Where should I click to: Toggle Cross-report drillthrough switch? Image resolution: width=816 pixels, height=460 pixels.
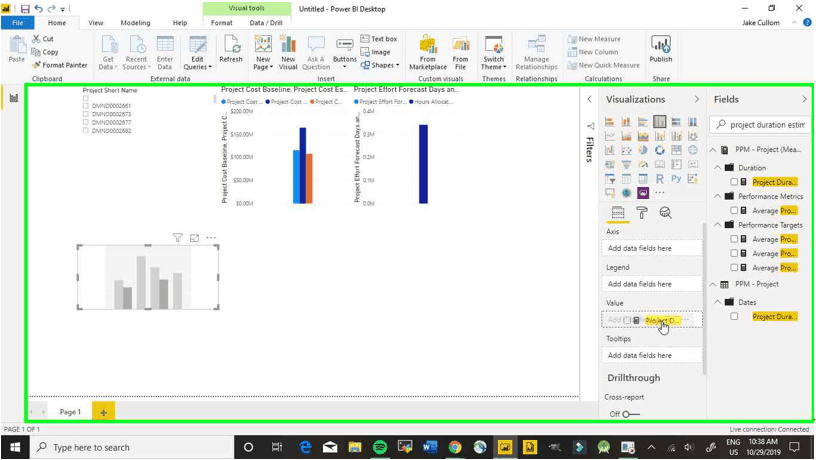[631, 414]
